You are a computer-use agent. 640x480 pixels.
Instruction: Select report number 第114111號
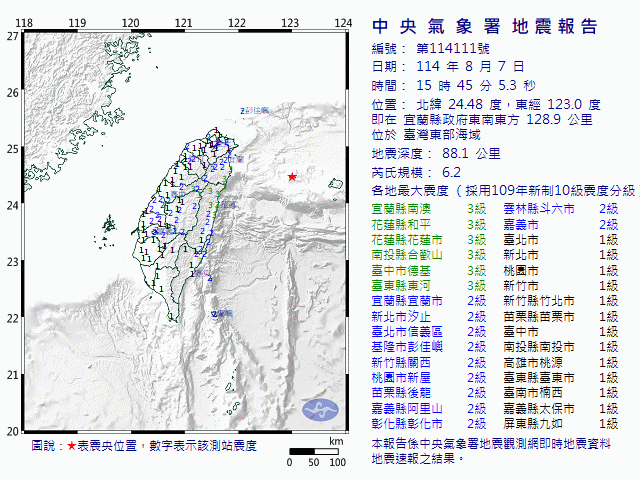tap(453, 49)
